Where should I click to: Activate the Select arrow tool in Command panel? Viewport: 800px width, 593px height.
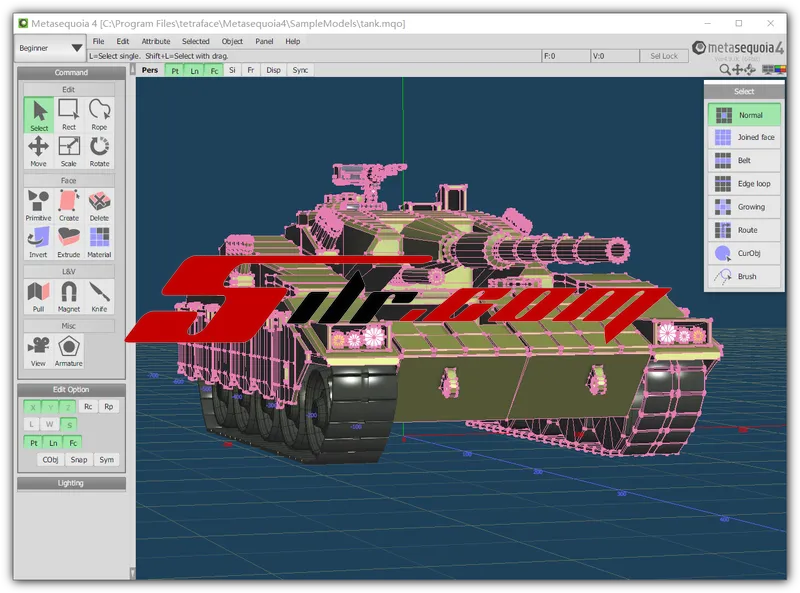(39, 115)
